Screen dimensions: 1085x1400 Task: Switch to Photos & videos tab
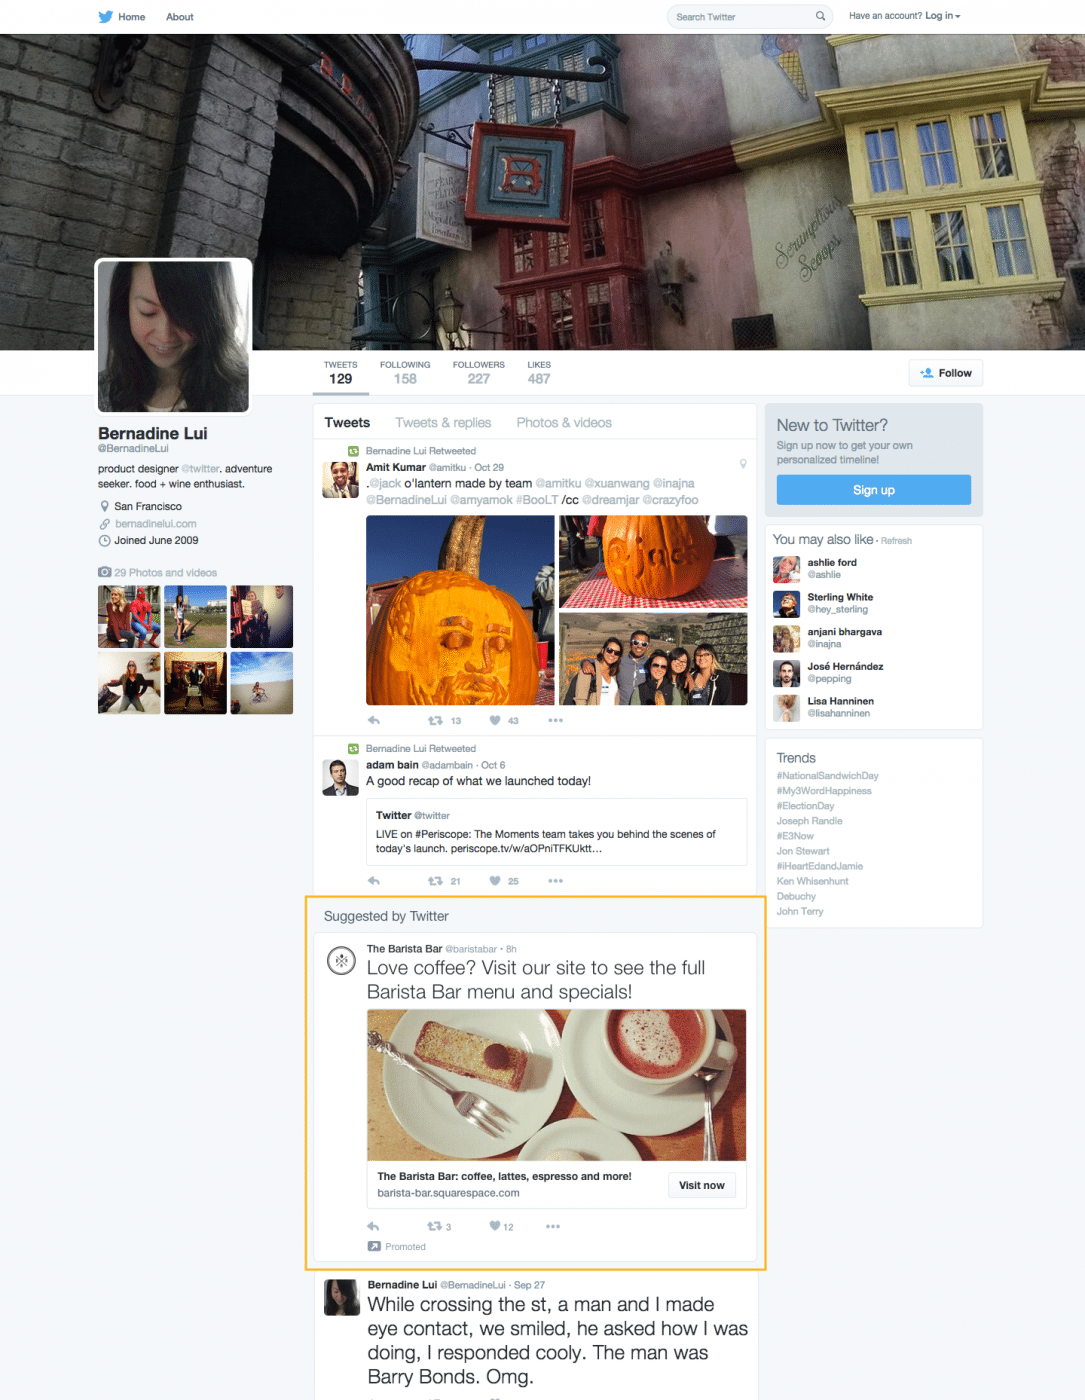tap(564, 423)
